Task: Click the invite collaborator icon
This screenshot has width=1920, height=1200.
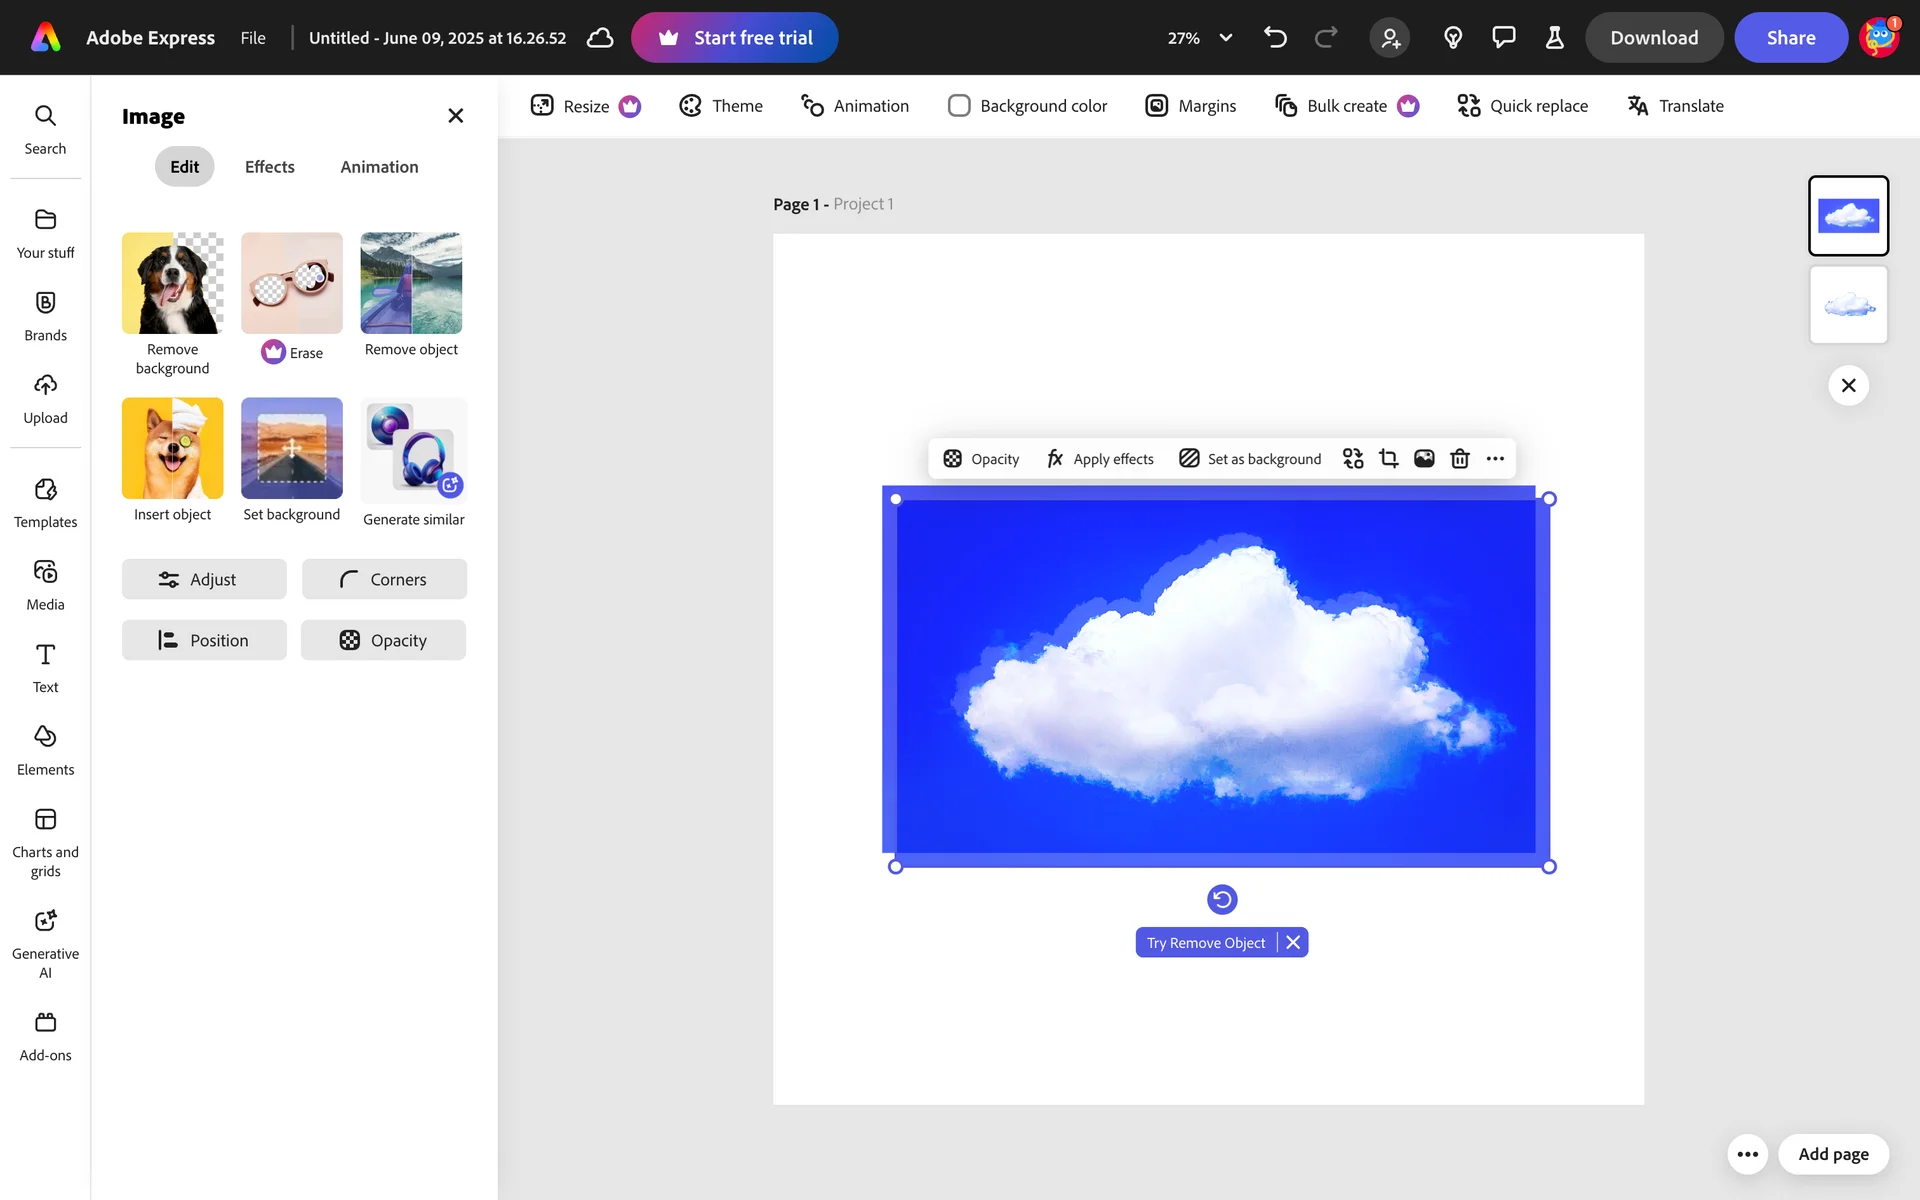Action: click(1390, 38)
